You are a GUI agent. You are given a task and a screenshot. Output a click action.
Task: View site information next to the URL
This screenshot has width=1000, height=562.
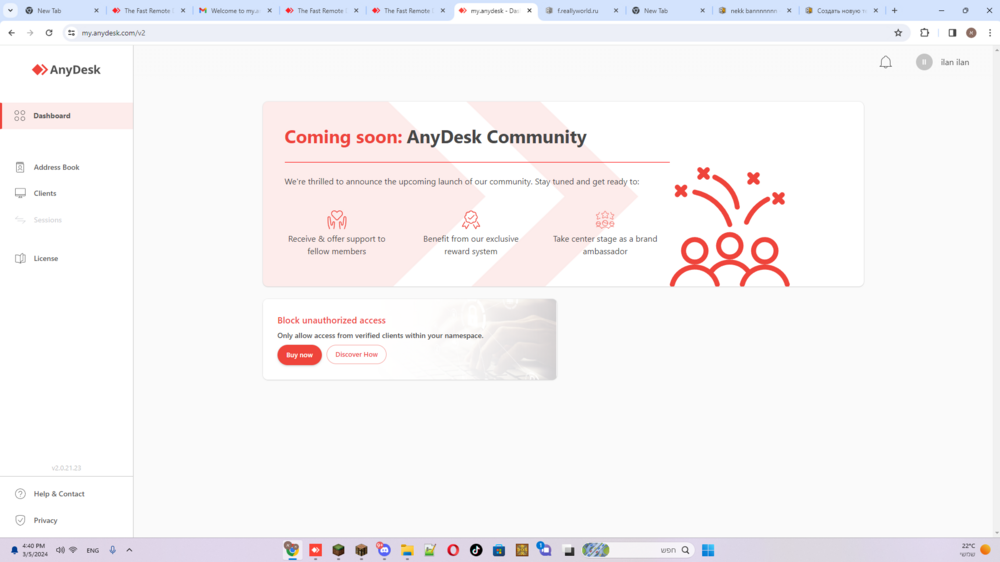pos(71,33)
